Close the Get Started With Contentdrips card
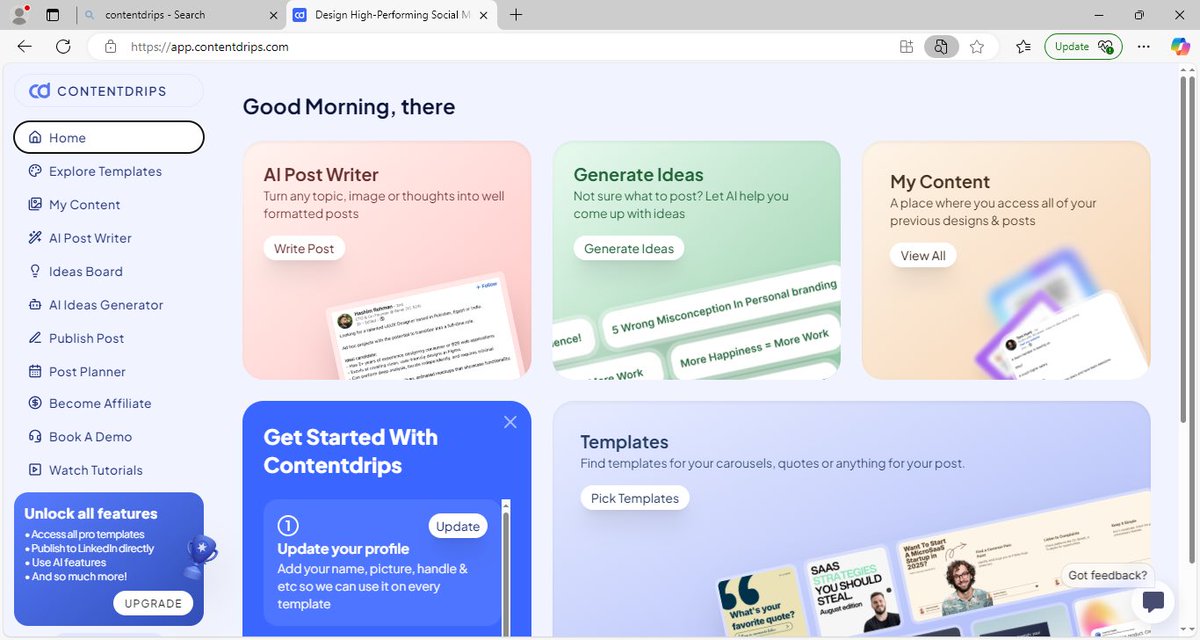This screenshot has height=640, width=1200. point(510,422)
